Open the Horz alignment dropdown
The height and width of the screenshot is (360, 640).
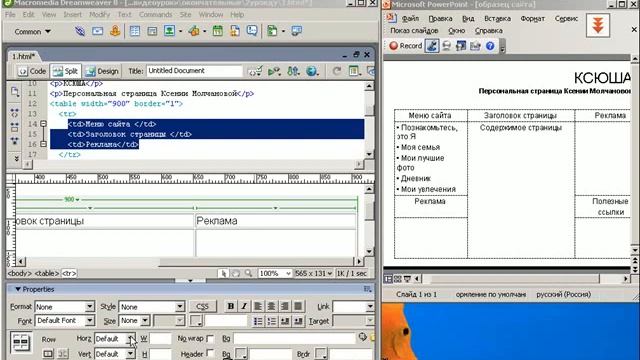(x=130, y=339)
